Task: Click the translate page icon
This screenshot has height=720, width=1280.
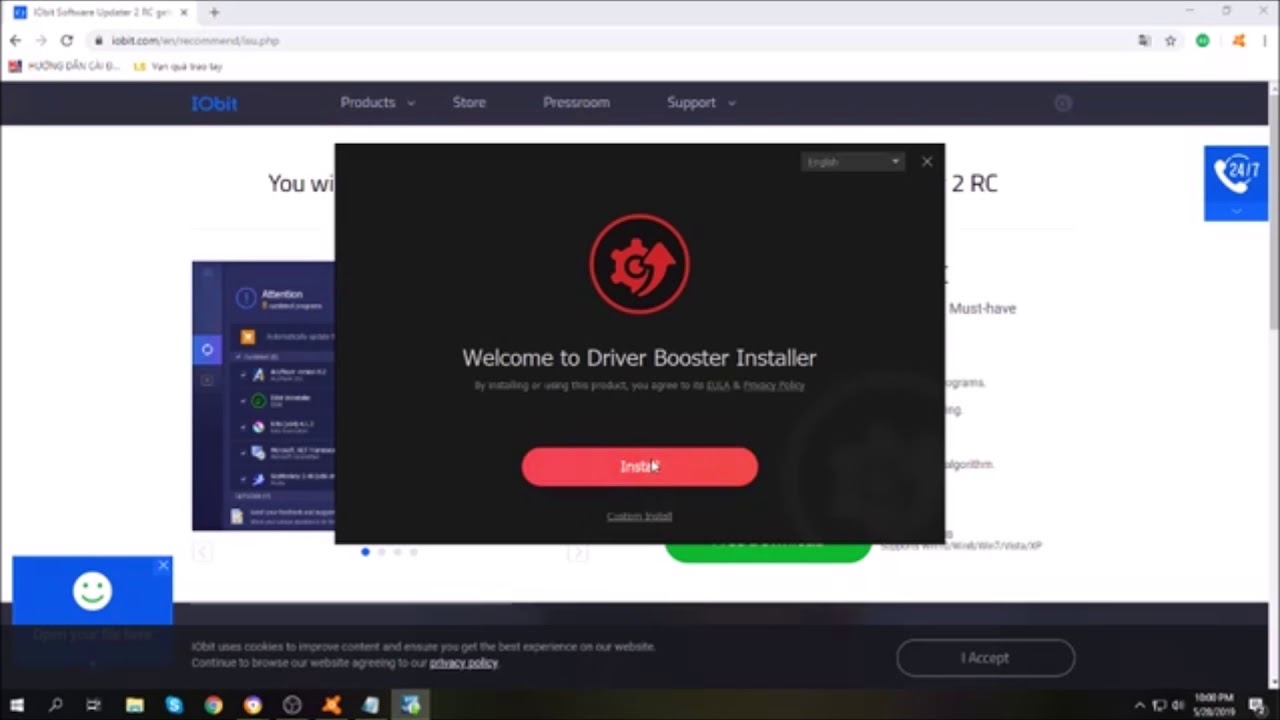Action: pyautogui.click(x=1145, y=41)
